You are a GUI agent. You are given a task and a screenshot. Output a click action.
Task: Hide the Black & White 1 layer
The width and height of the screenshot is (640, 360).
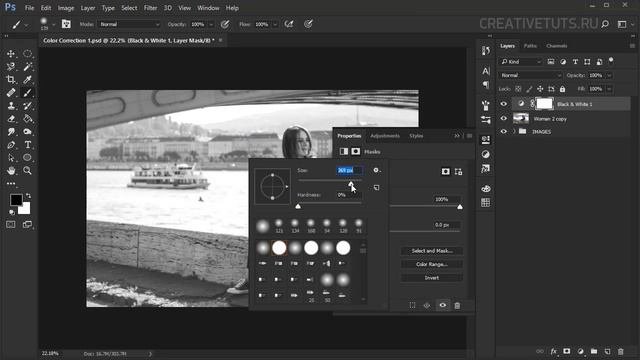tap(503, 104)
